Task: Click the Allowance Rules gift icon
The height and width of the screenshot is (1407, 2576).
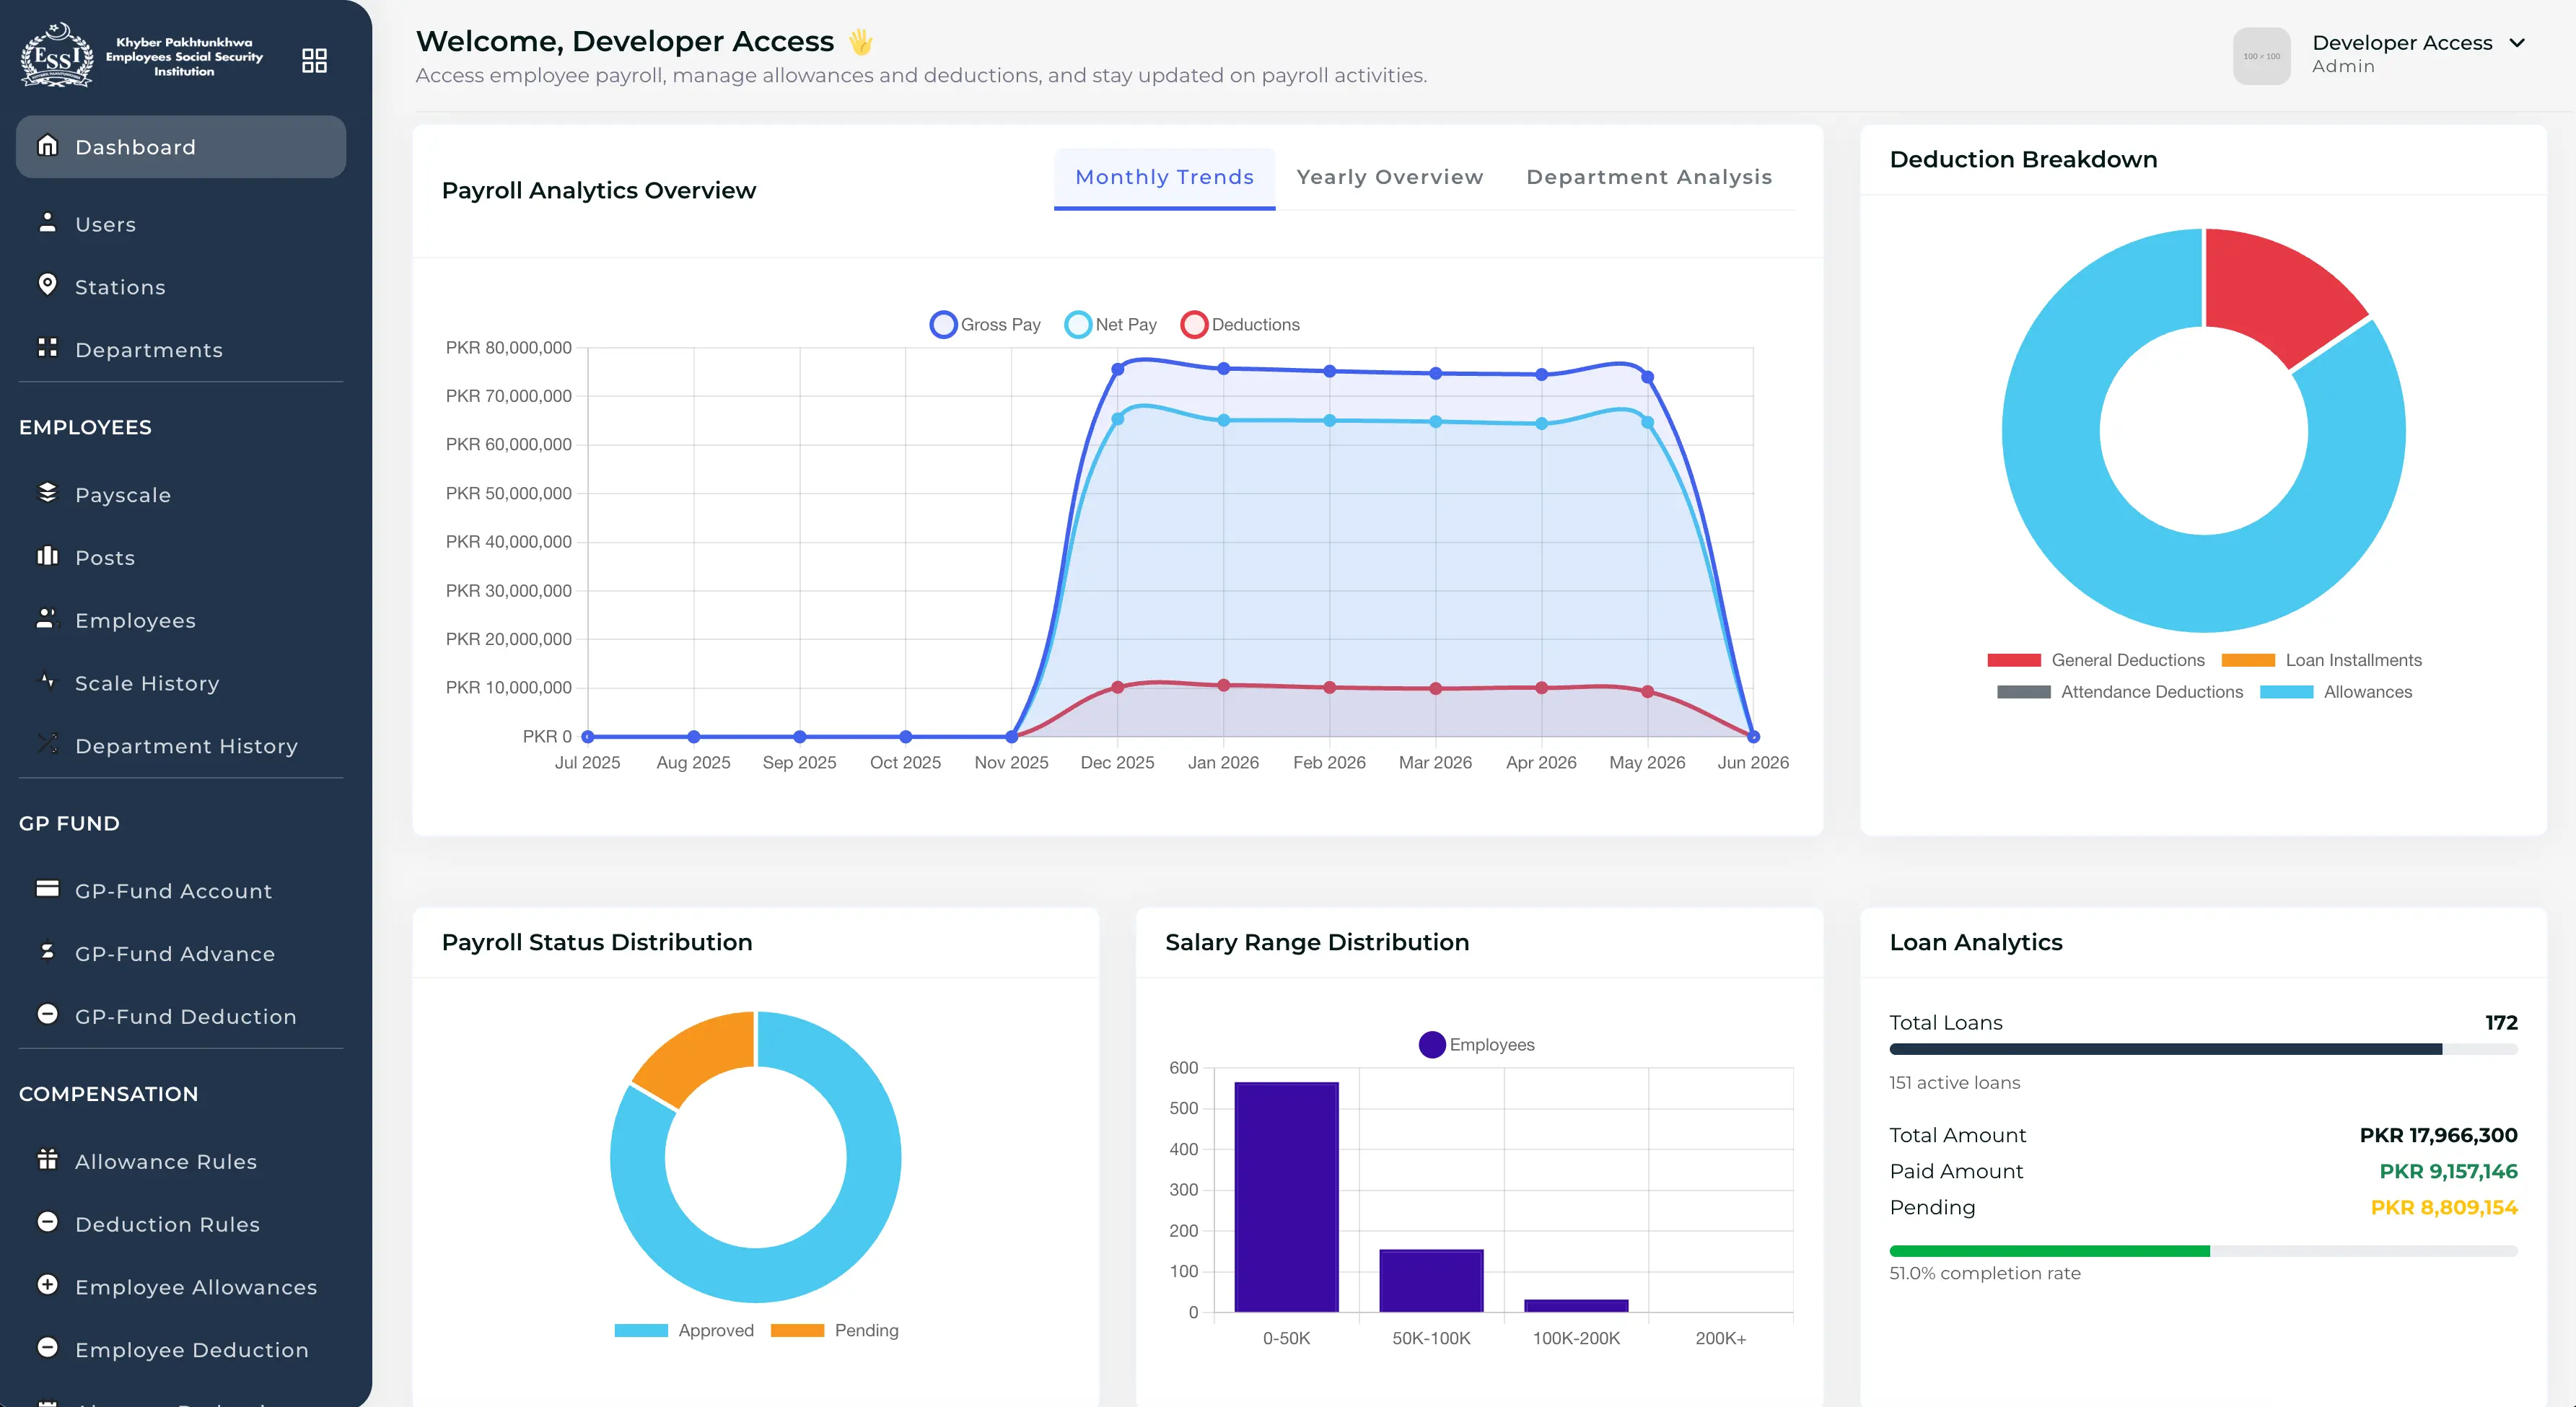Action: [x=47, y=1159]
